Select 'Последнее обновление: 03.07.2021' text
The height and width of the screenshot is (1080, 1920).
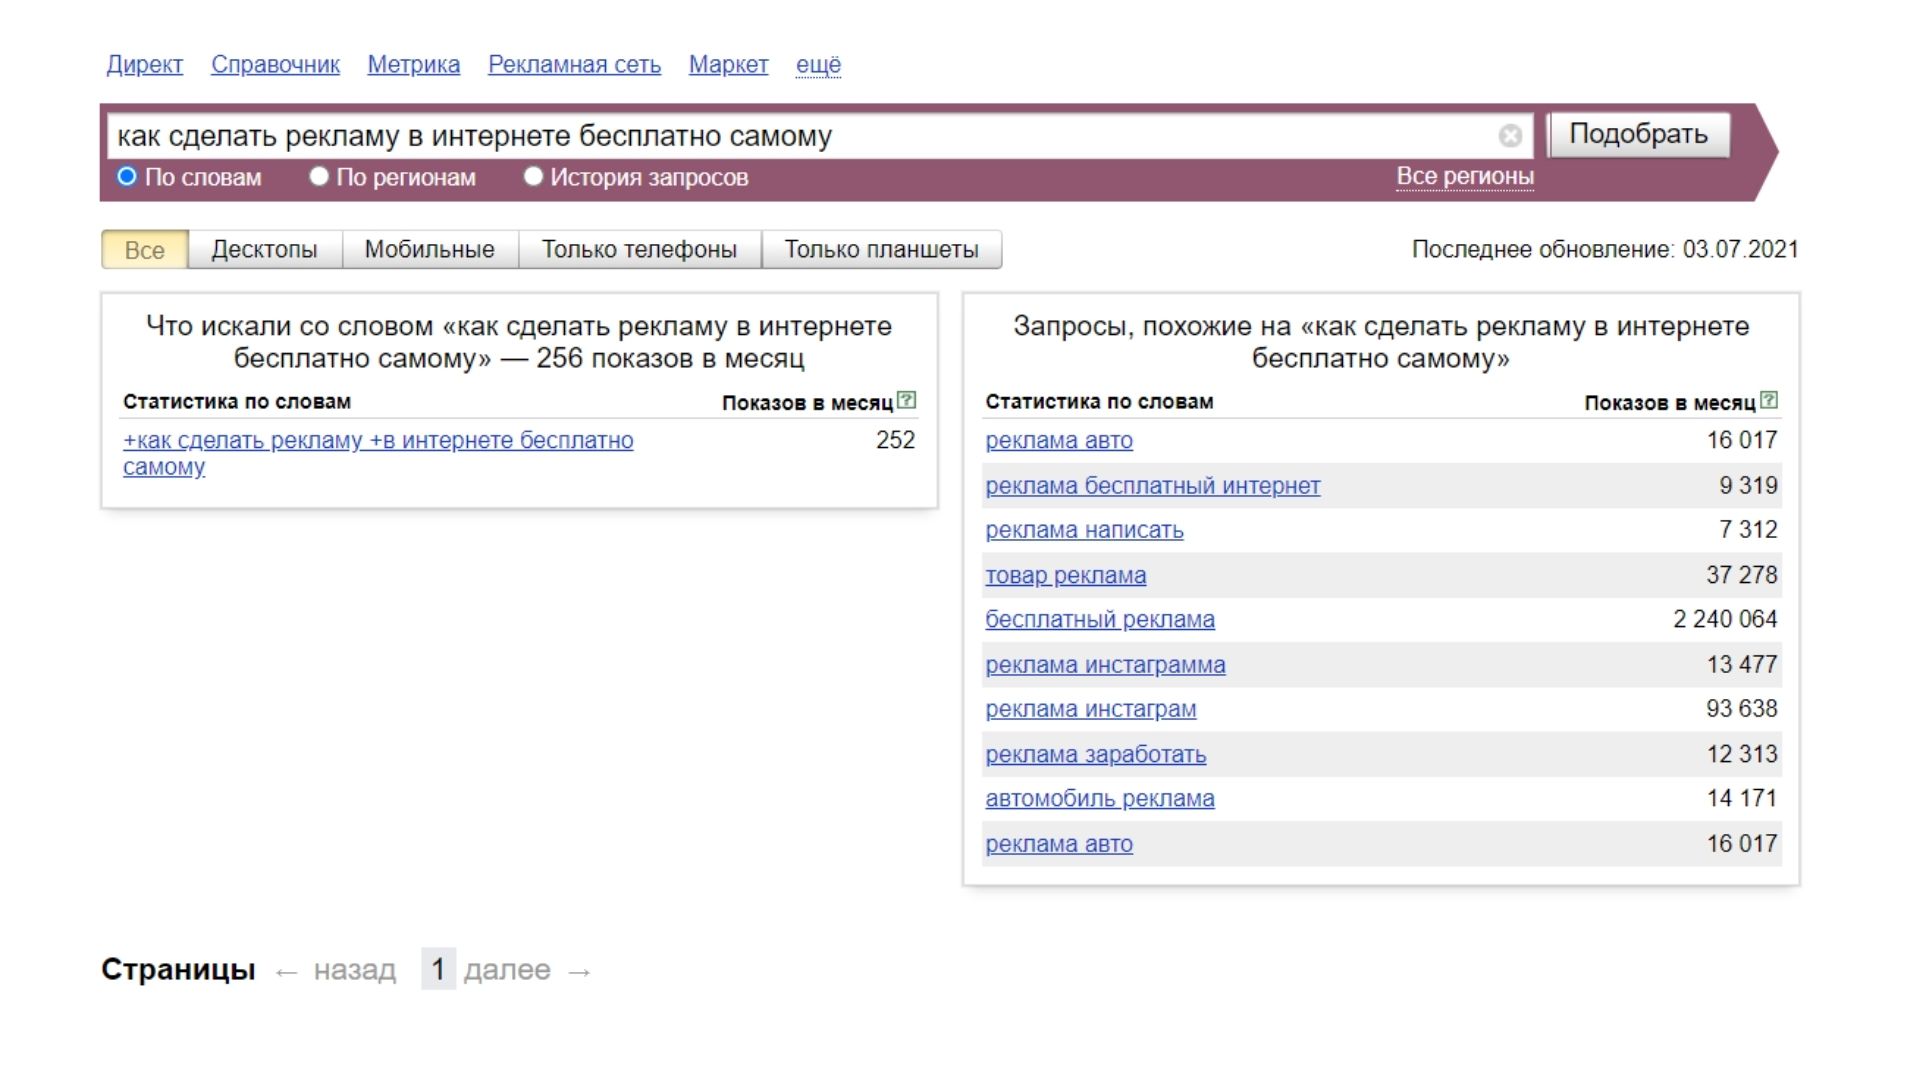(x=1605, y=250)
